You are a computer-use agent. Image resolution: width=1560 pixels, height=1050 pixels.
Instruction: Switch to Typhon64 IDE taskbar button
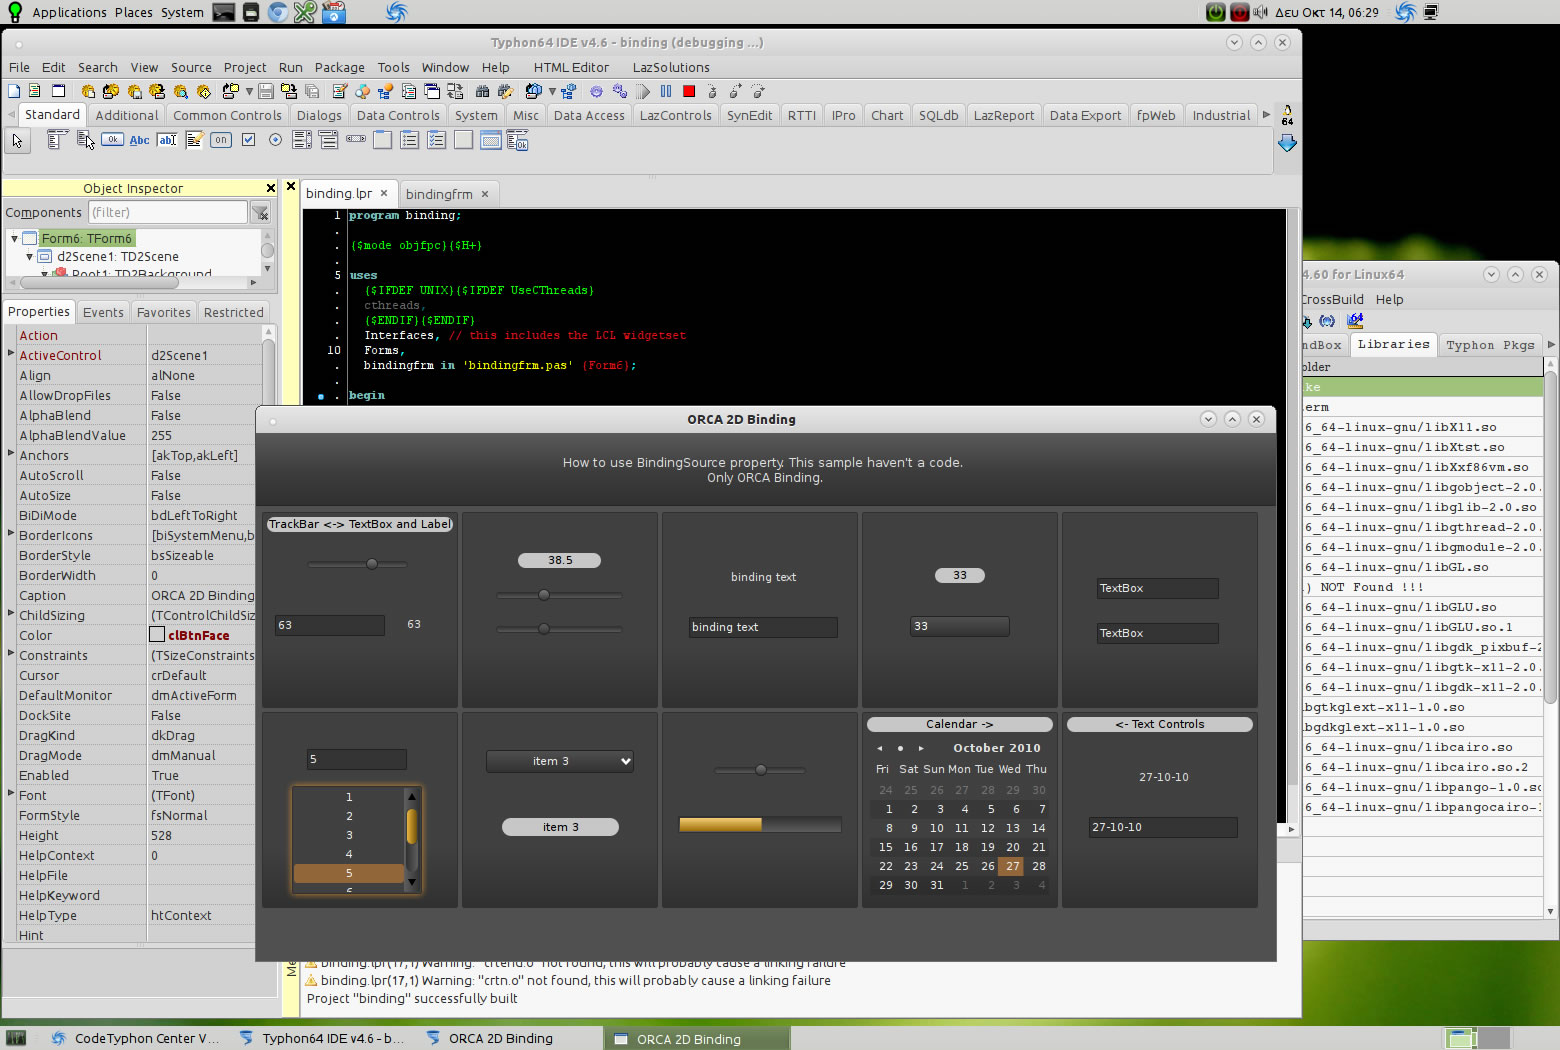click(322, 1038)
